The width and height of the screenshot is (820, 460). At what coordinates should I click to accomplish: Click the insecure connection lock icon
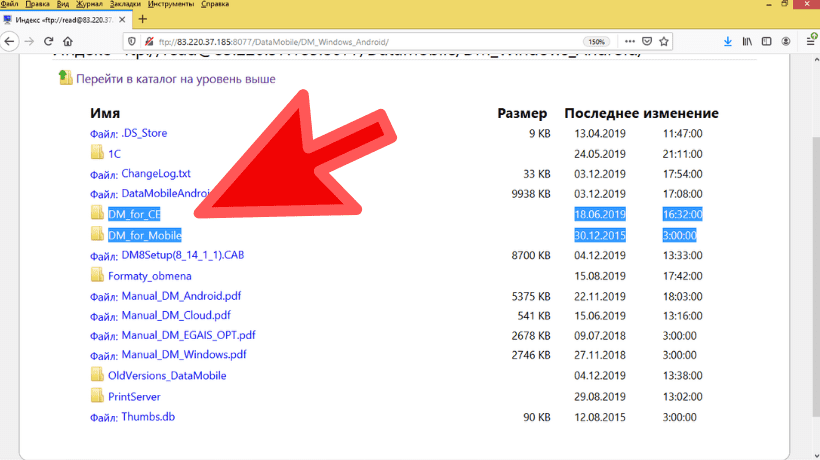[x=149, y=41]
